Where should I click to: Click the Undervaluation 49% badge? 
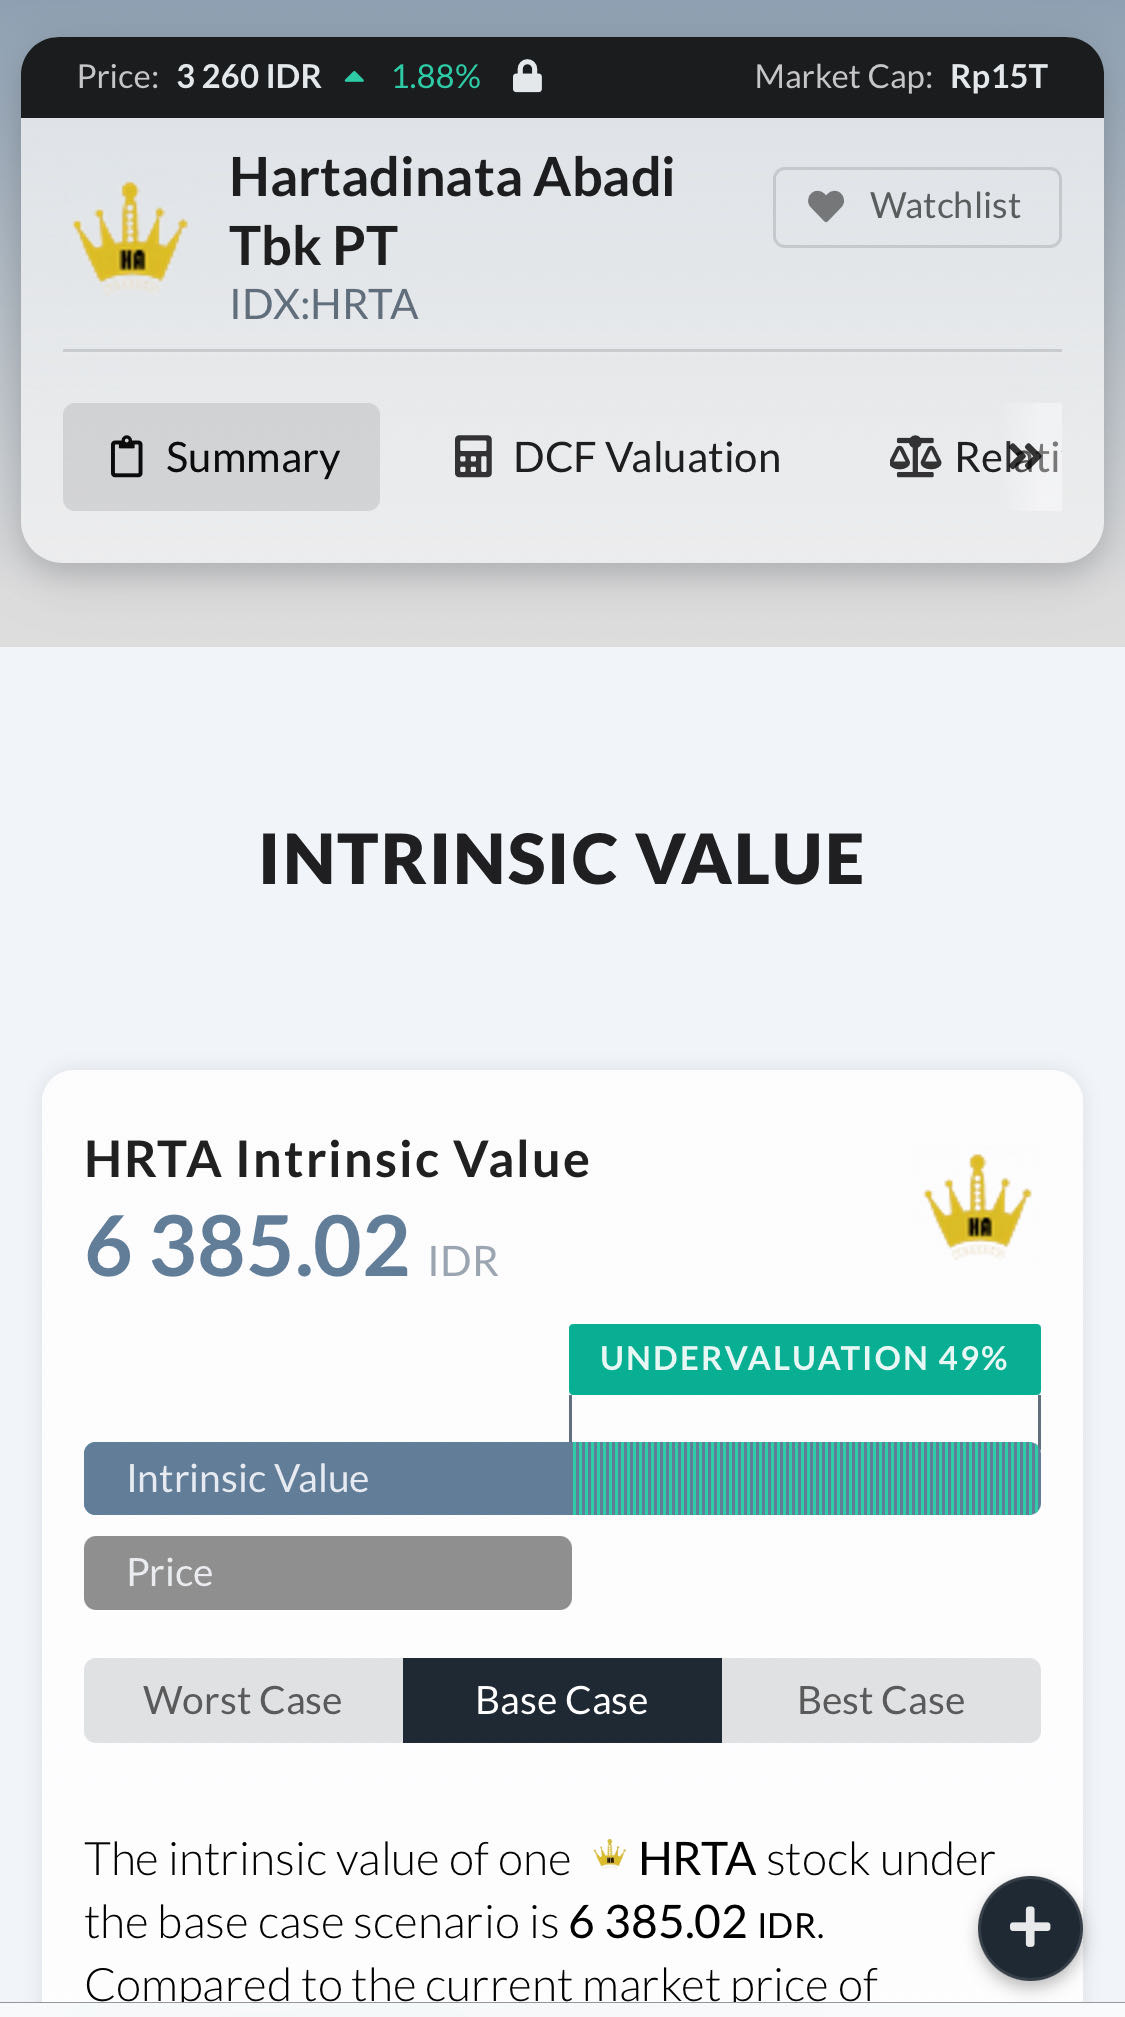[804, 1358]
